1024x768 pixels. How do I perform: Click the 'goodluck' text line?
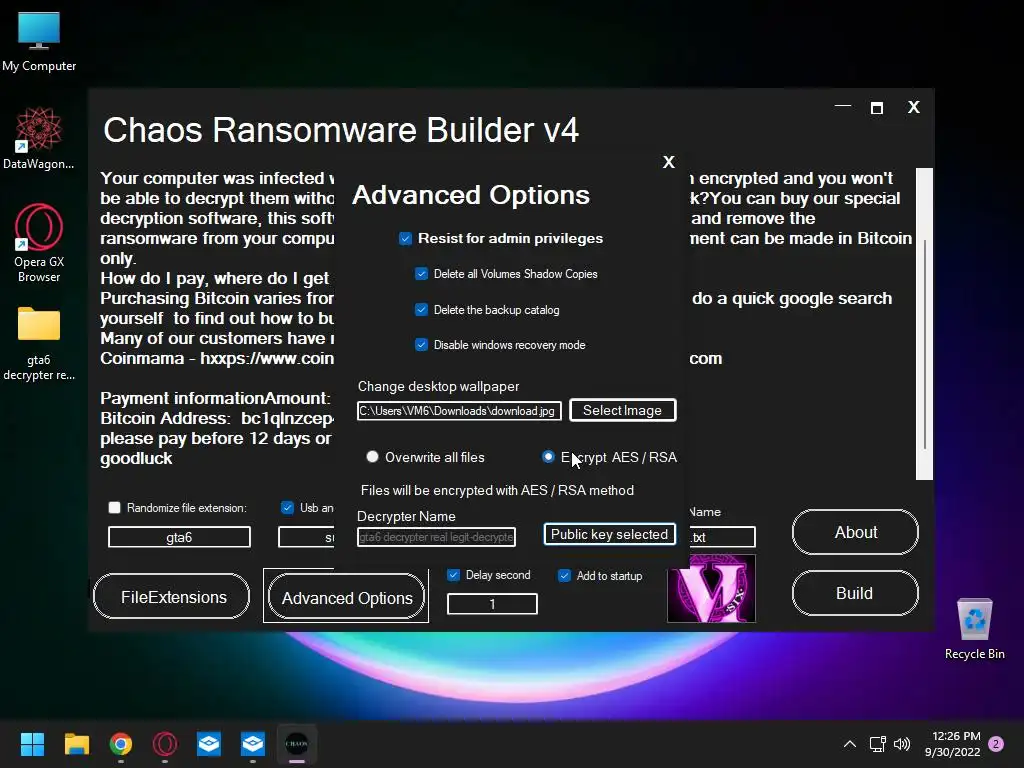click(x=136, y=458)
